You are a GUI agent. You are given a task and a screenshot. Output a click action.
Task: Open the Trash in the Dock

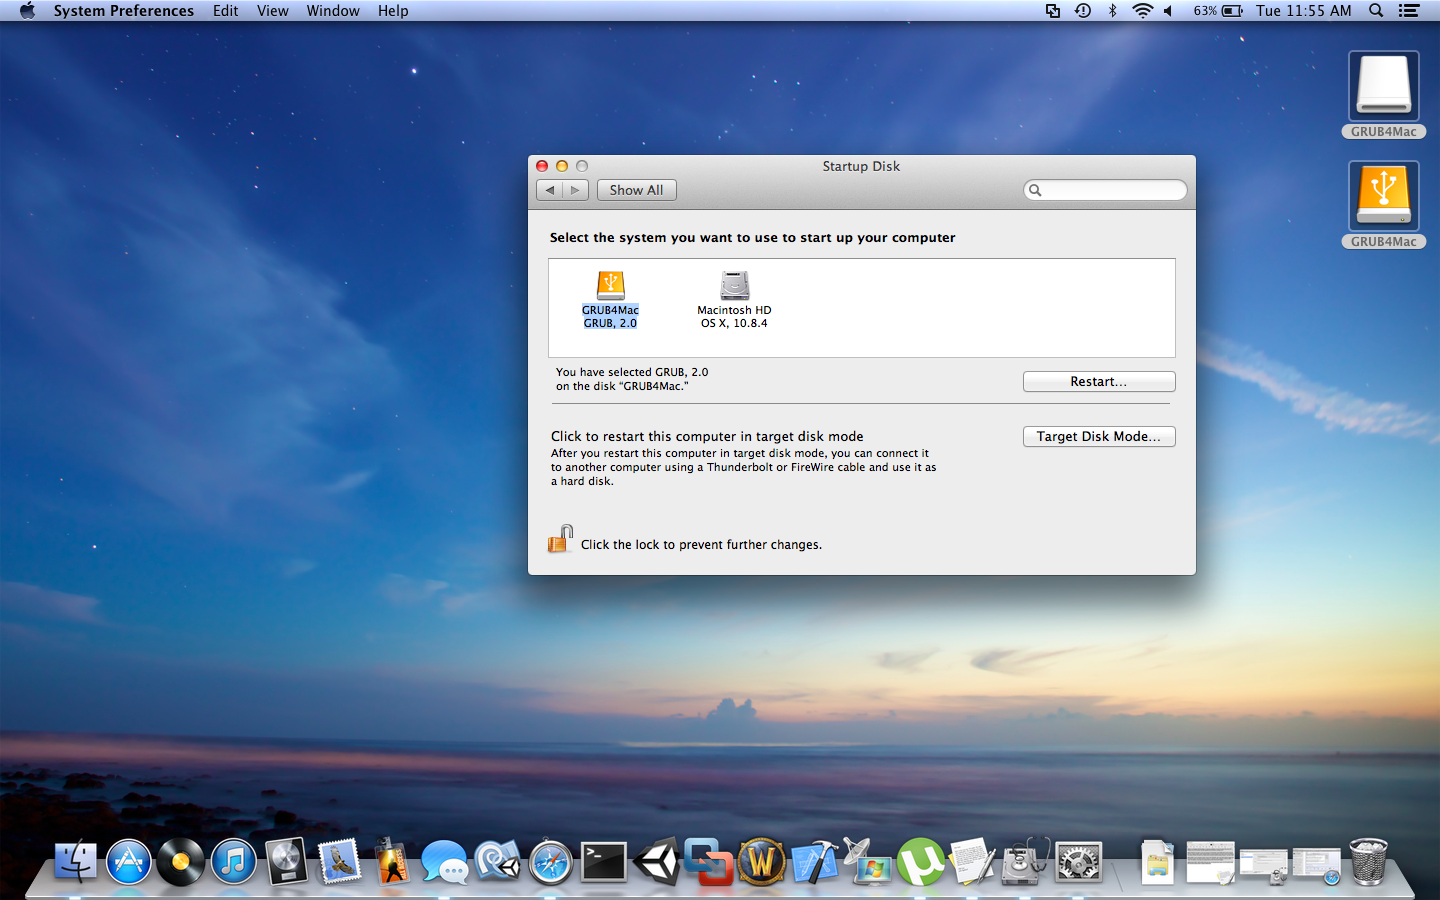click(1368, 861)
